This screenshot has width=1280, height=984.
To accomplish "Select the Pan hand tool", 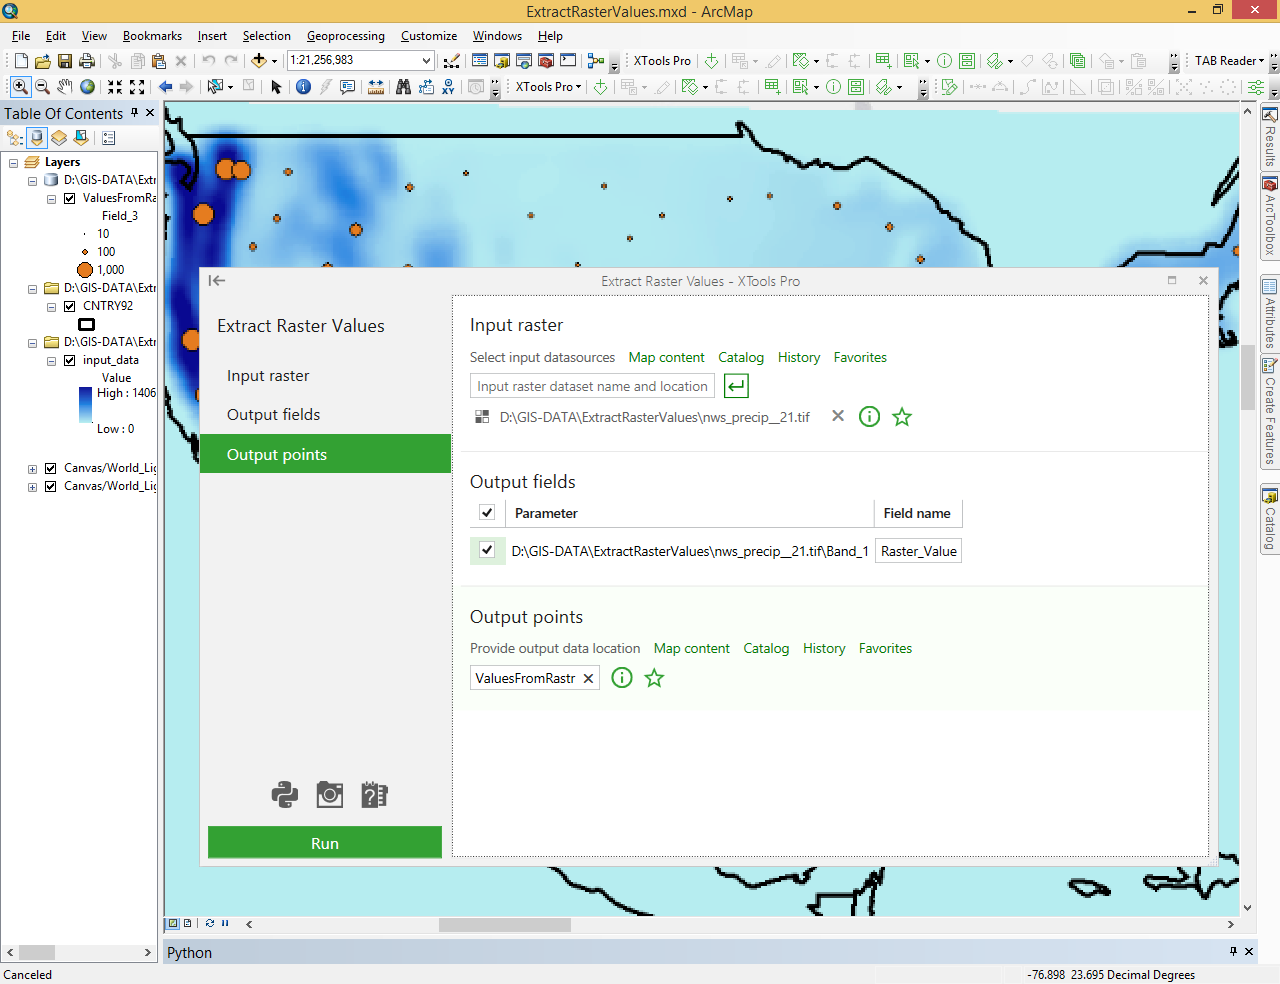I will tap(65, 87).
